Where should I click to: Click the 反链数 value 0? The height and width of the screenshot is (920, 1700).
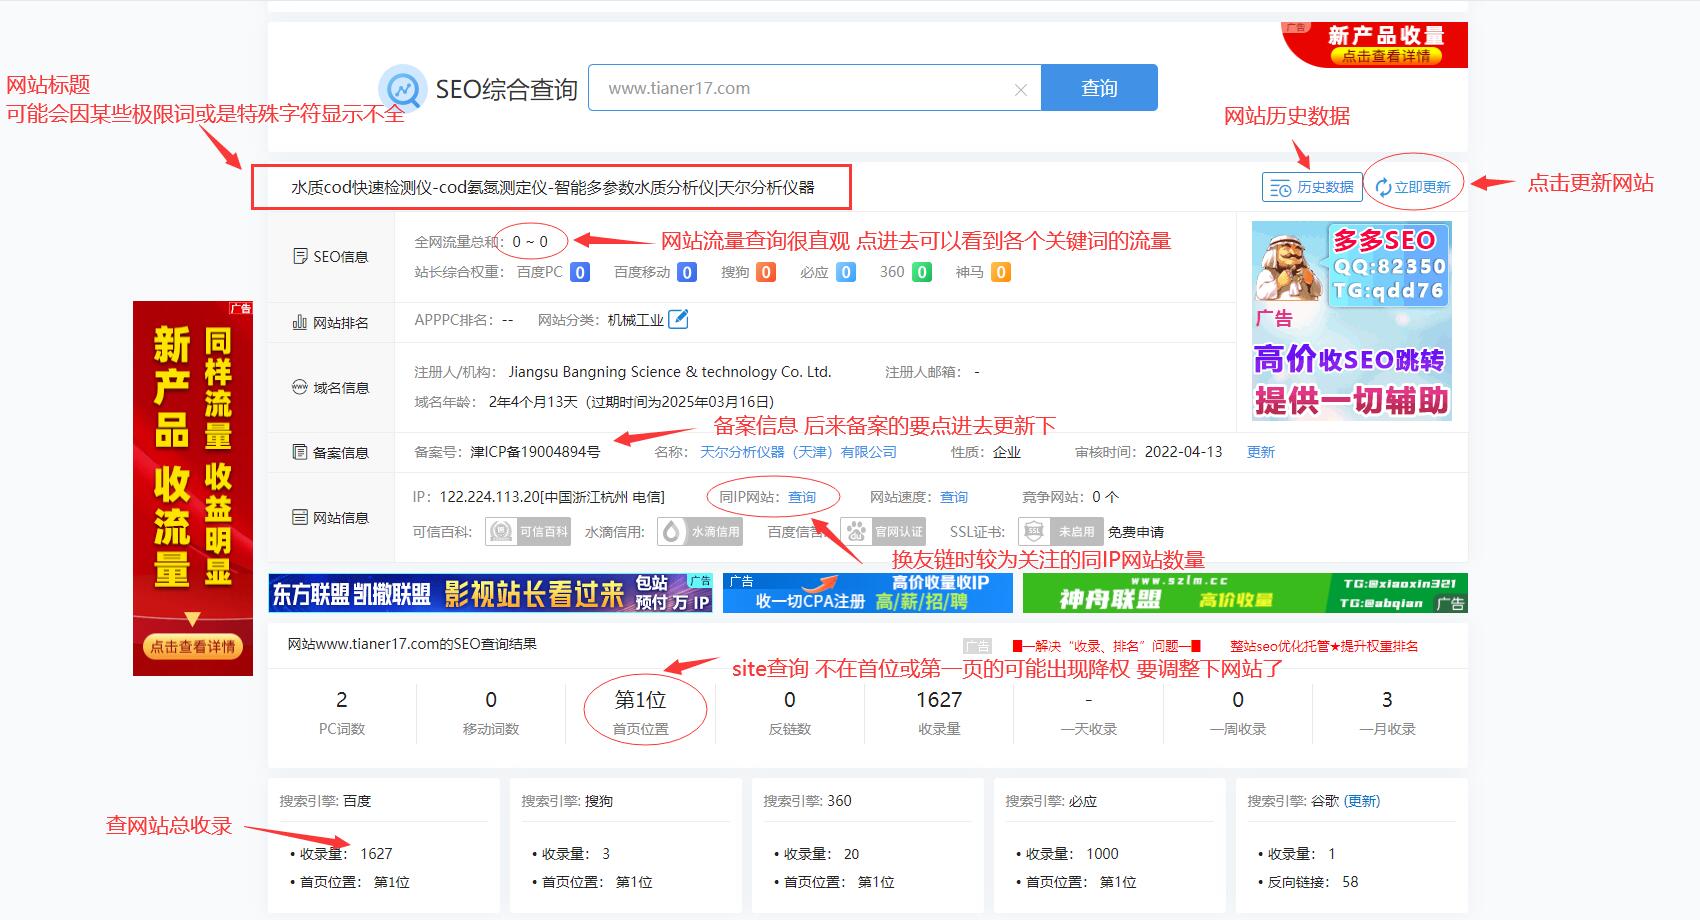click(x=790, y=699)
